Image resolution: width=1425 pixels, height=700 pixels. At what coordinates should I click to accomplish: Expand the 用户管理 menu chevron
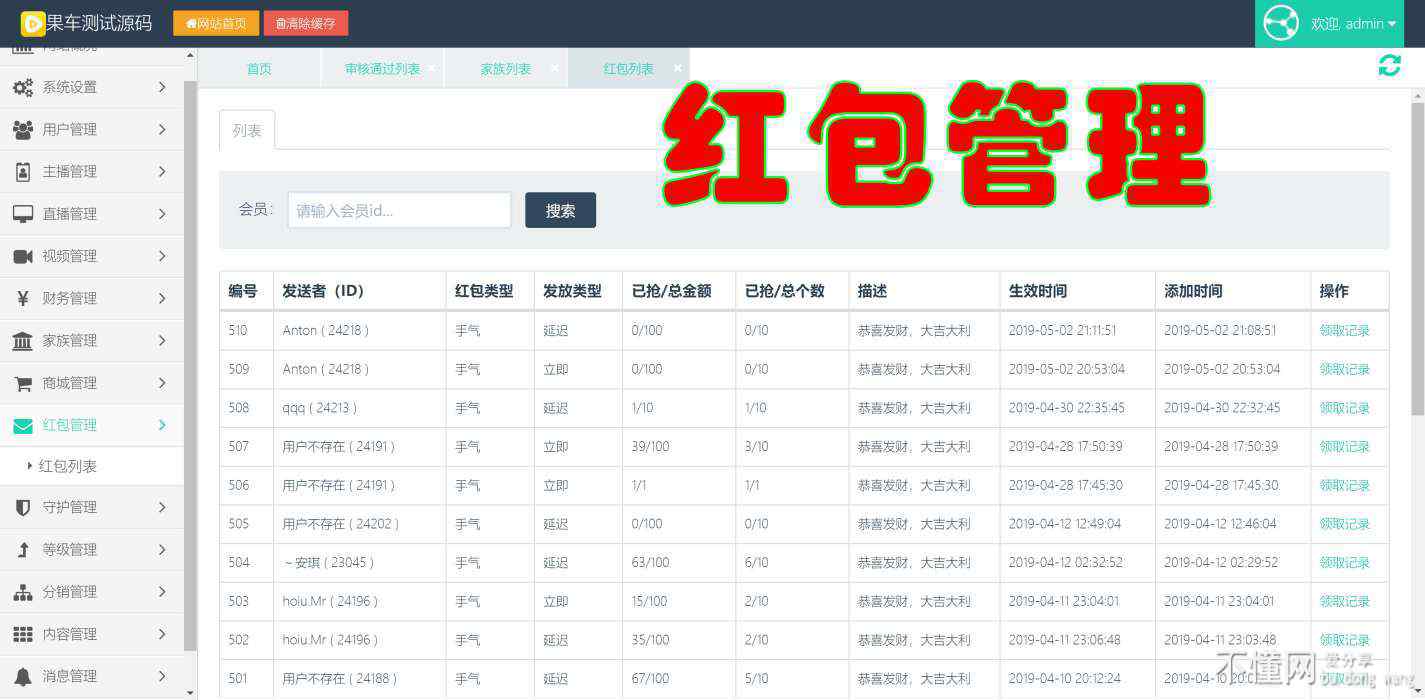click(x=162, y=129)
